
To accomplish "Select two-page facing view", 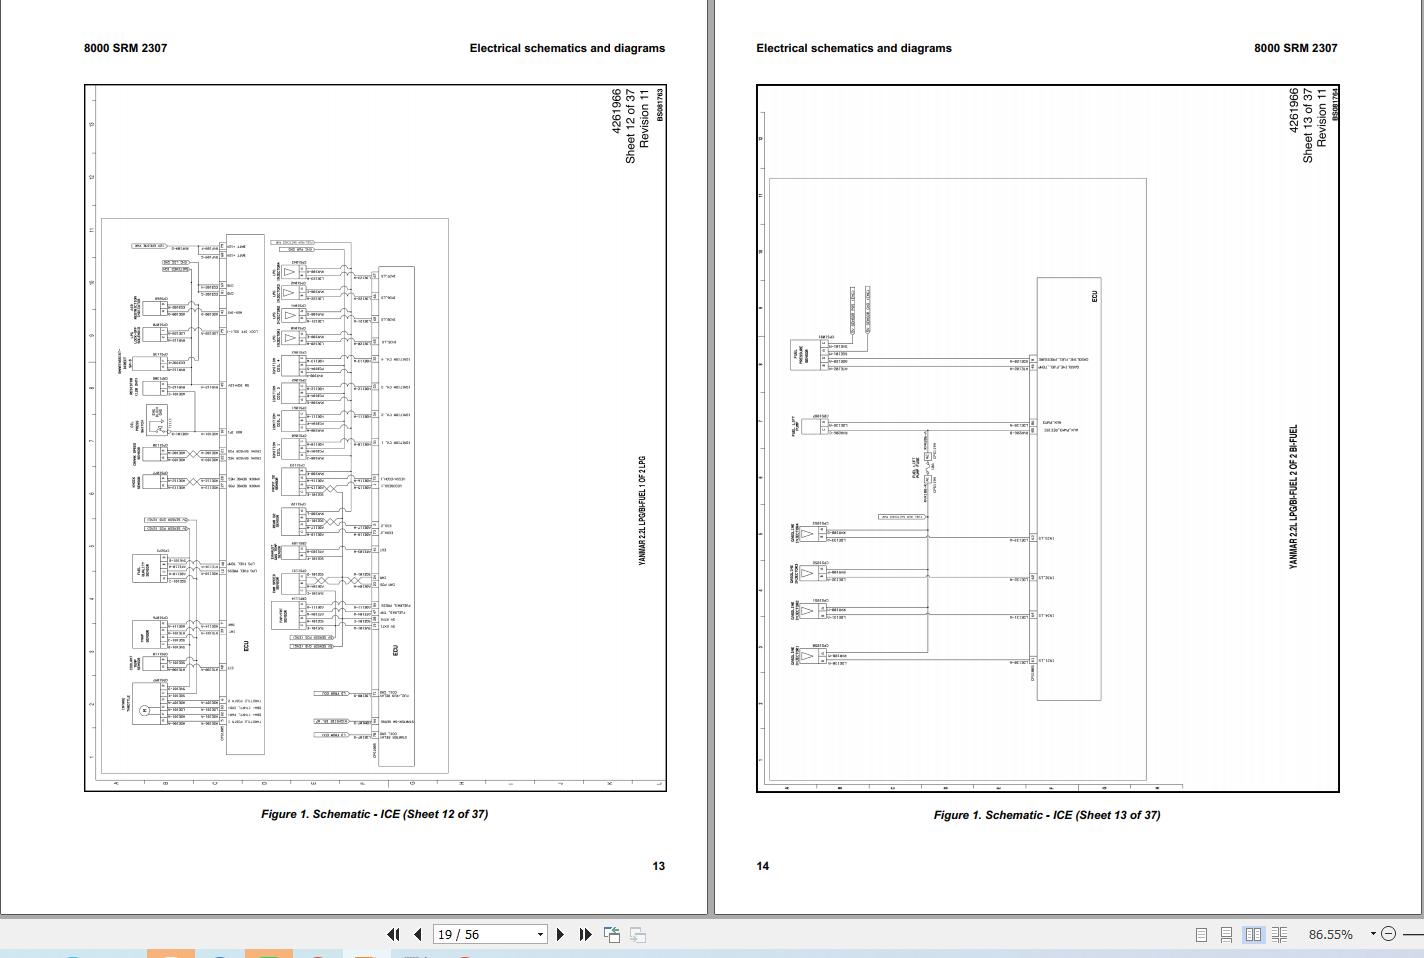I will point(1253,934).
